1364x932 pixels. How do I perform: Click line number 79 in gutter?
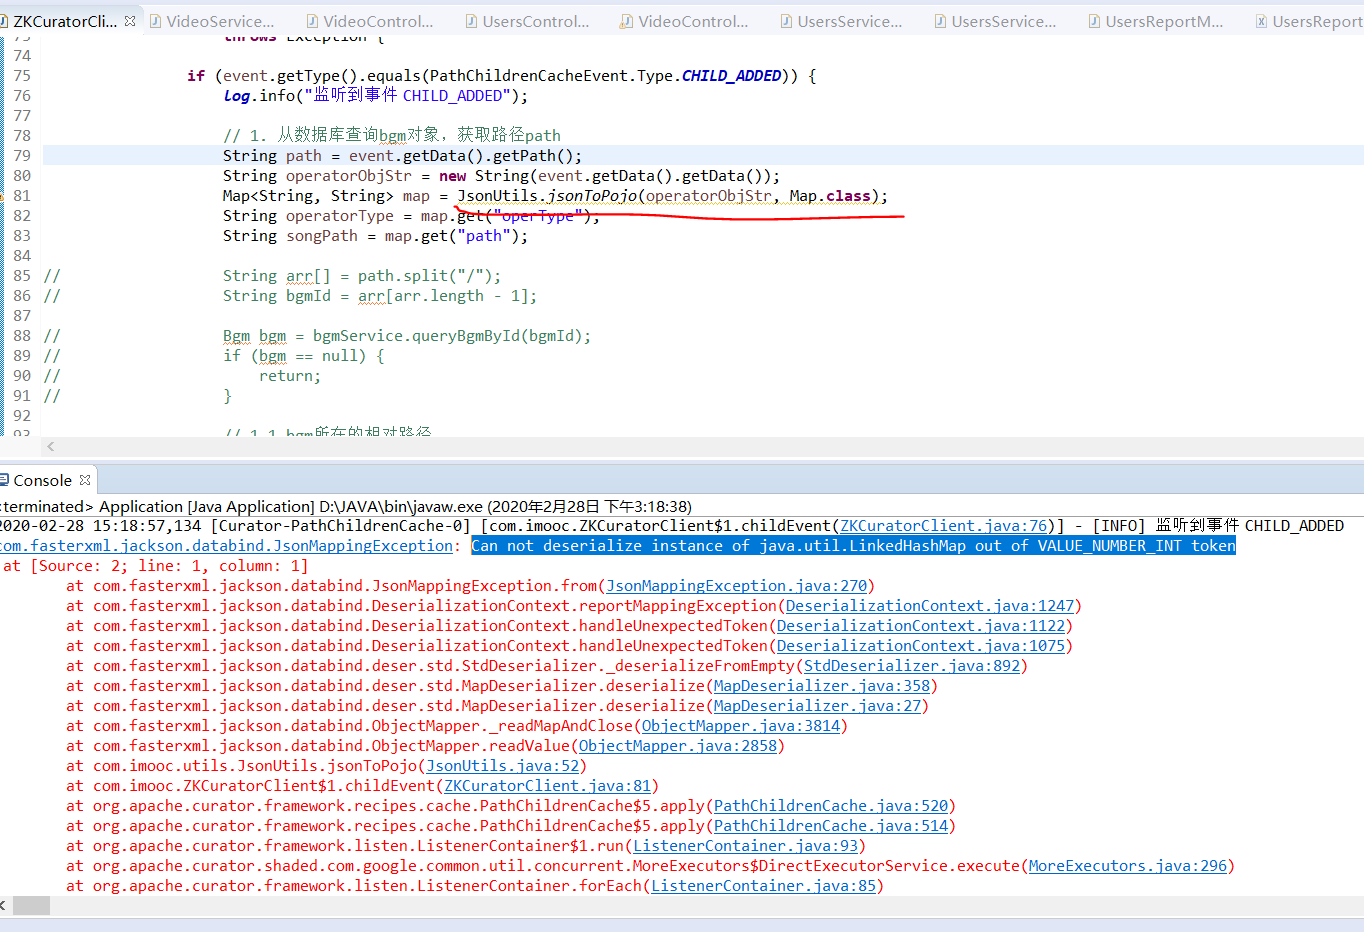tap(22, 156)
